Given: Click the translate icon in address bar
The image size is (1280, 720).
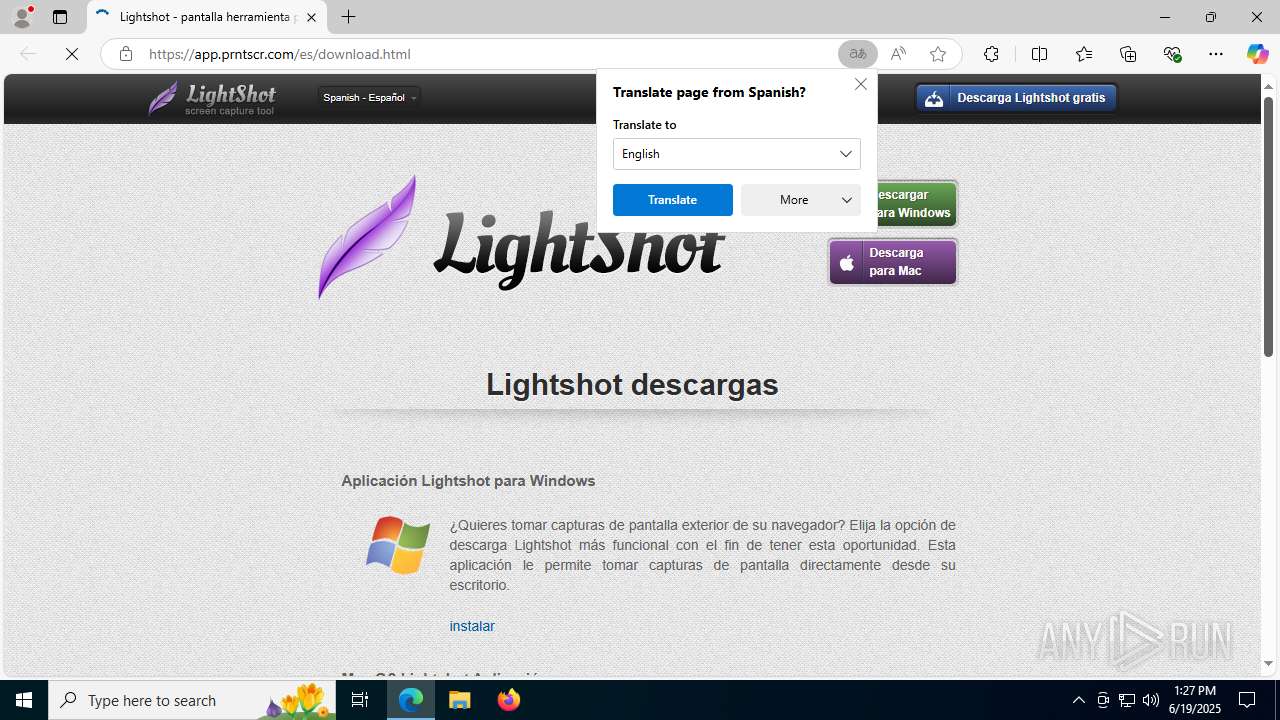Looking at the screenshot, I should click(x=858, y=54).
